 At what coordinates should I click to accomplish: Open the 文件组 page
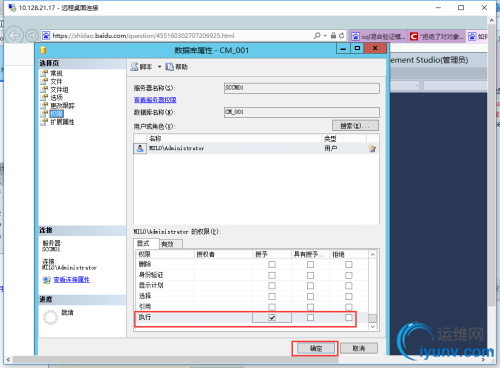coord(59,90)
